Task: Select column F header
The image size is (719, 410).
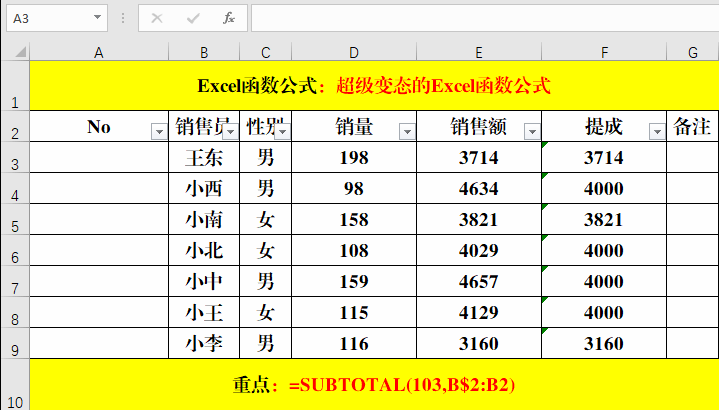Action: tap(604, 52)
